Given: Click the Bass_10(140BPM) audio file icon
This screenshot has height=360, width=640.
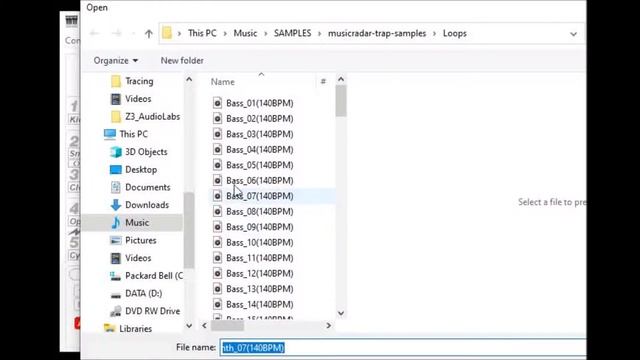Looking at the screenshot, I should [x=218, y=242].
